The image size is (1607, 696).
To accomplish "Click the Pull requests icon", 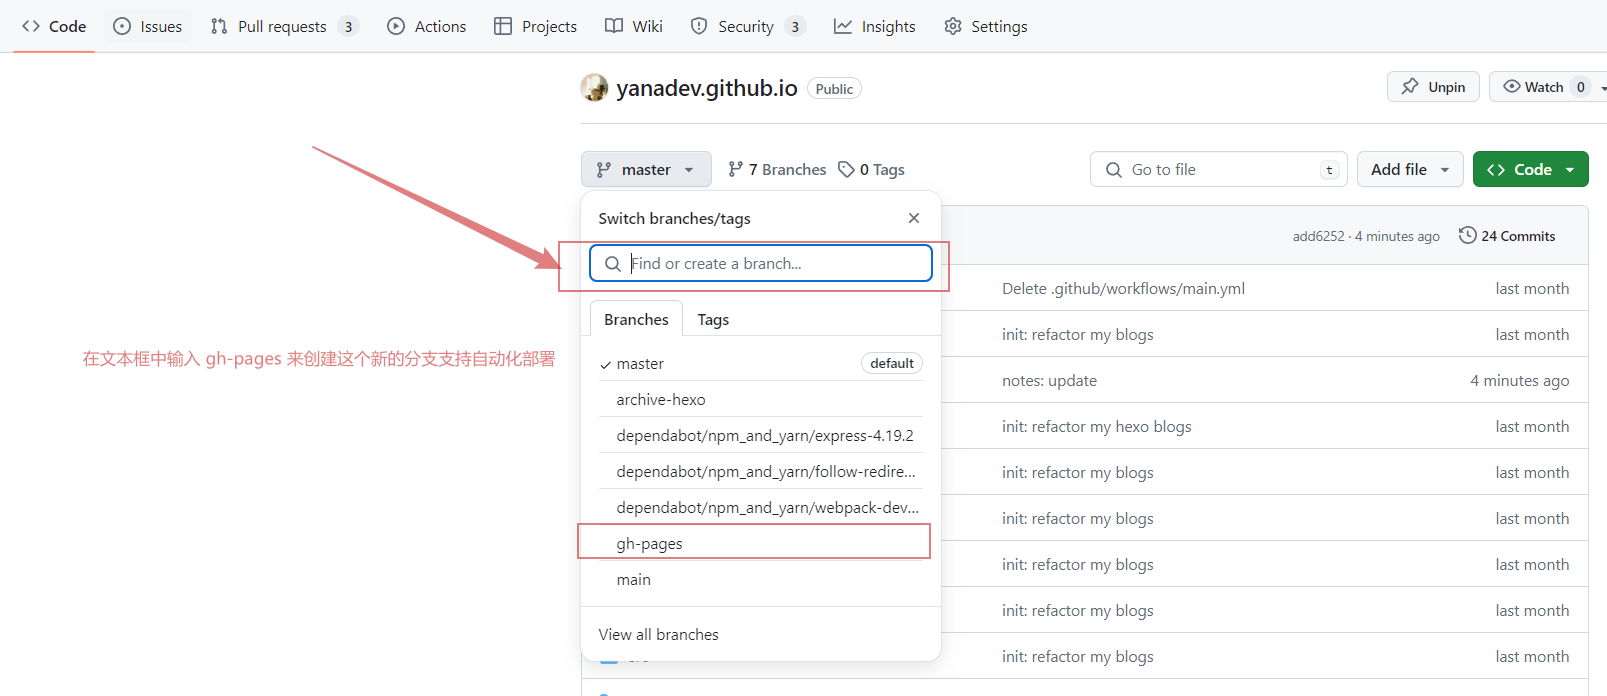I will tap(219, 26).
